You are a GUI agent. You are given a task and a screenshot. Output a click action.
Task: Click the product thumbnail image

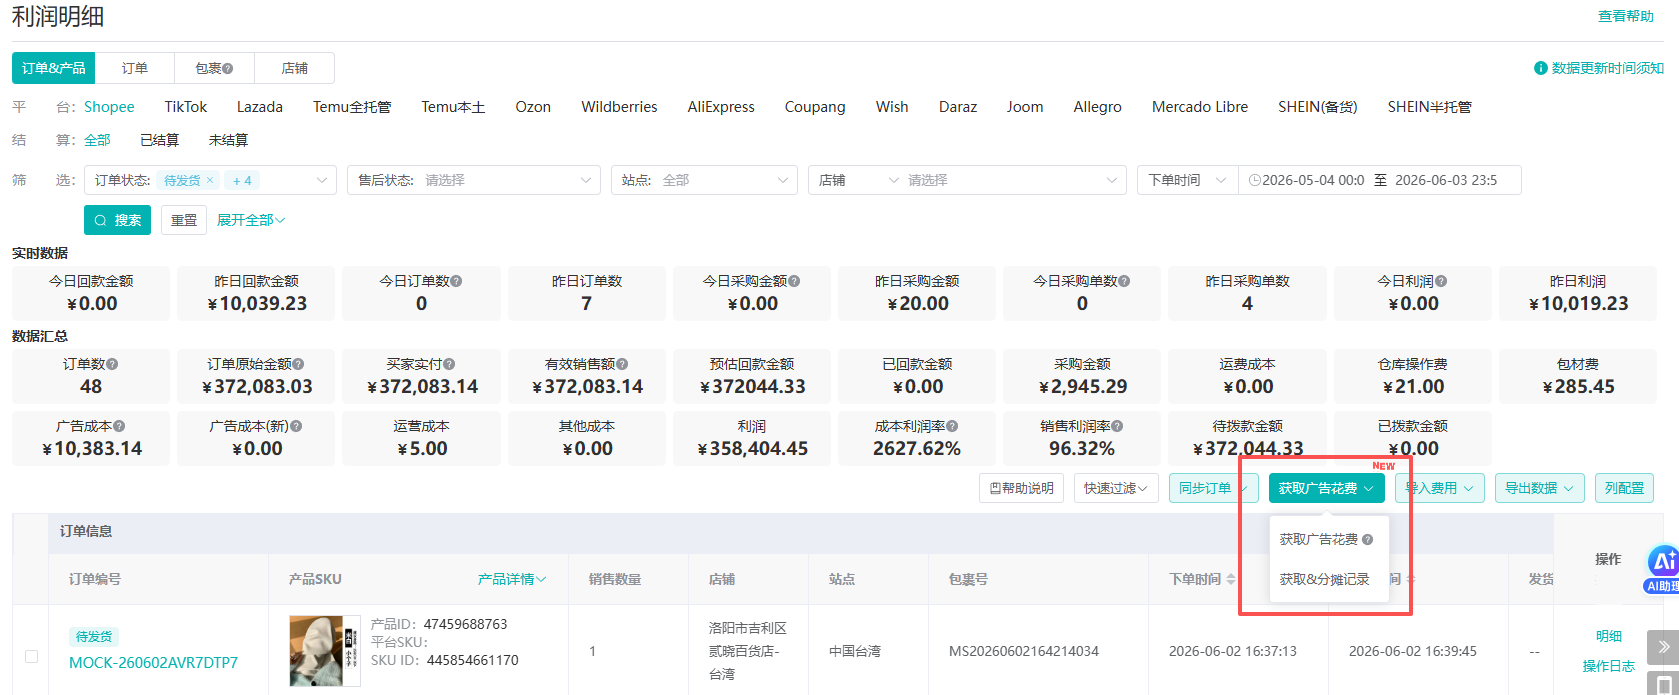(x=325, y=651)
